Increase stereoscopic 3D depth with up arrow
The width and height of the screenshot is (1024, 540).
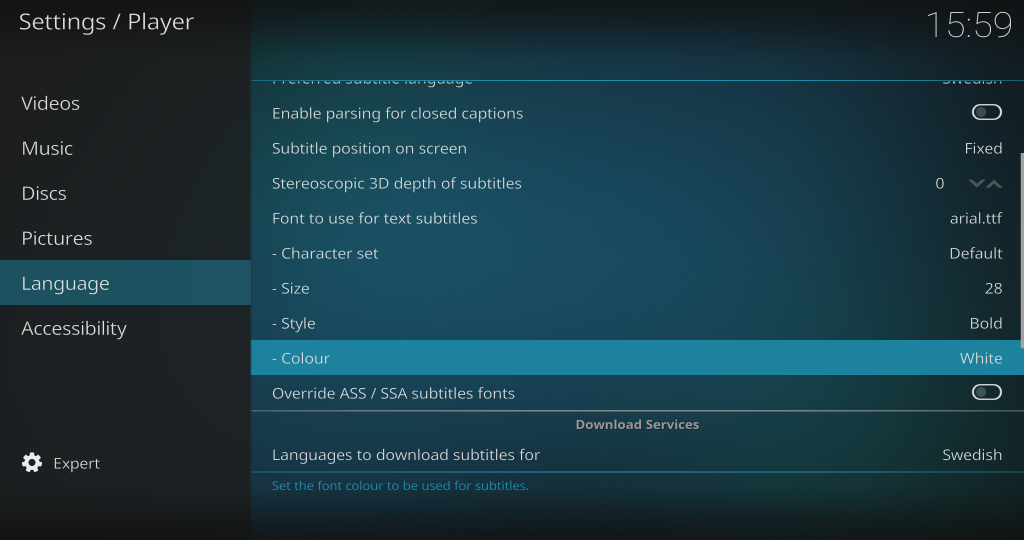[994, 184]
